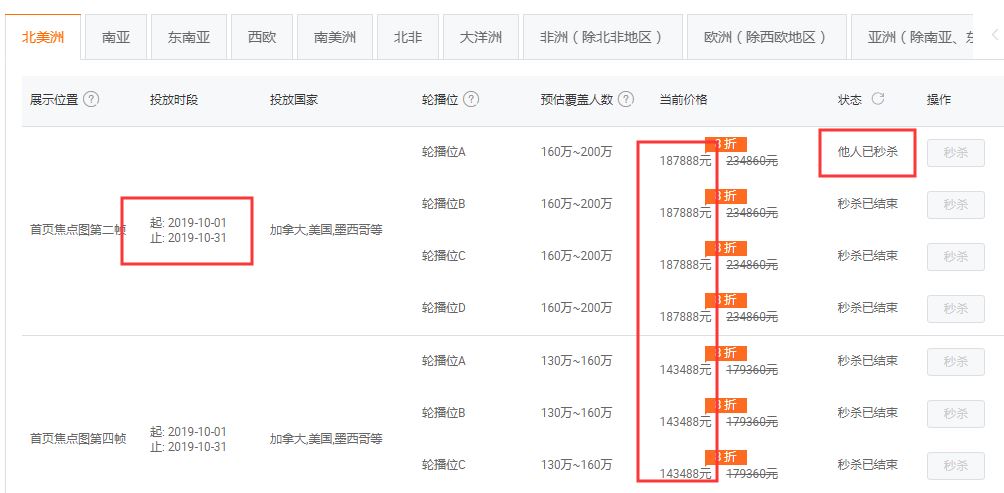Switch to the 西欧 tab
Viewport: 1004px width, 493px height.
[x=262, y=37]
